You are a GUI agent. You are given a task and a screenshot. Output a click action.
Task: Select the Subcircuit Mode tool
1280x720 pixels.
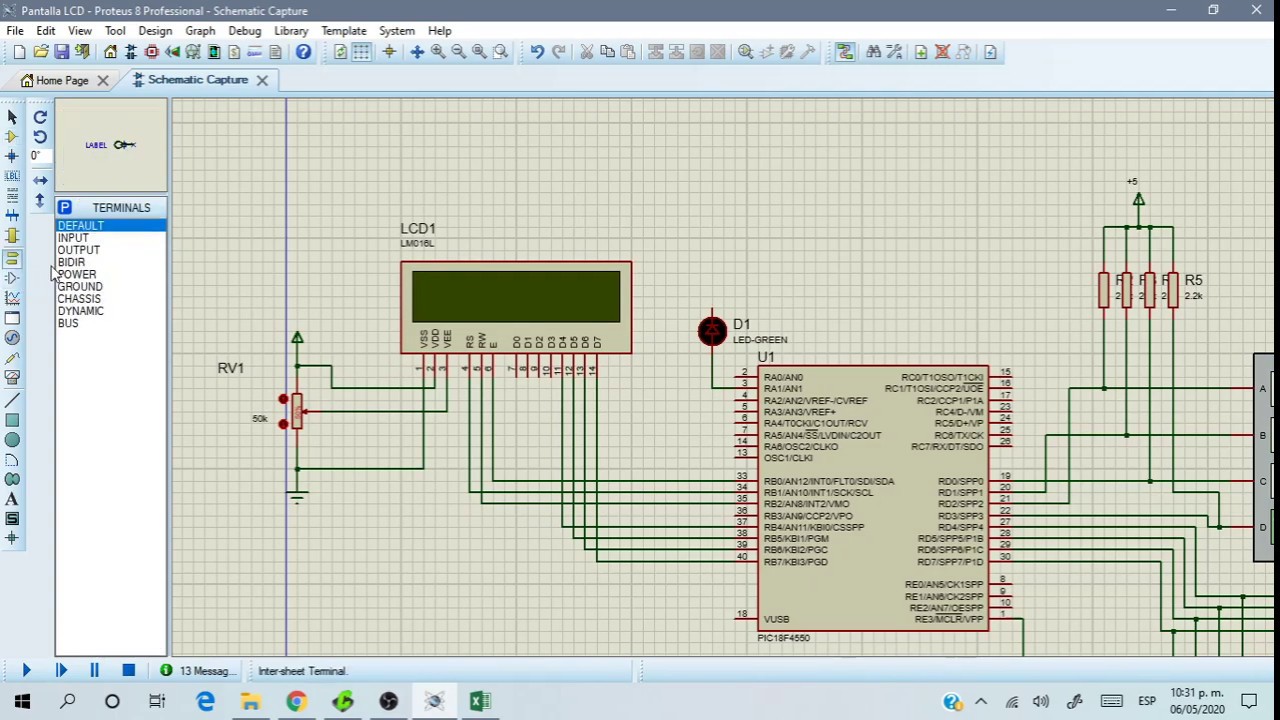tap(12, 236)
